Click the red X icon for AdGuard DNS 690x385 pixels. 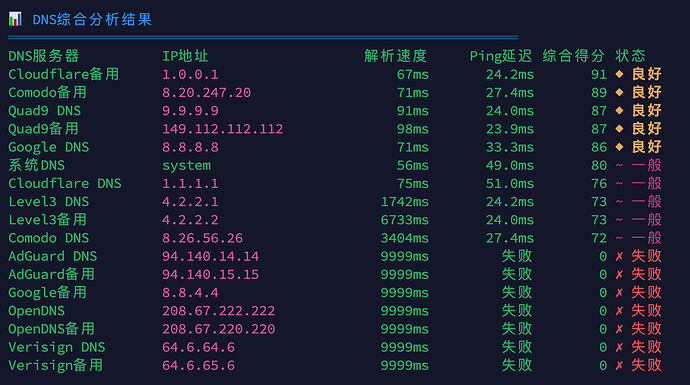click(x=619, y=256)
